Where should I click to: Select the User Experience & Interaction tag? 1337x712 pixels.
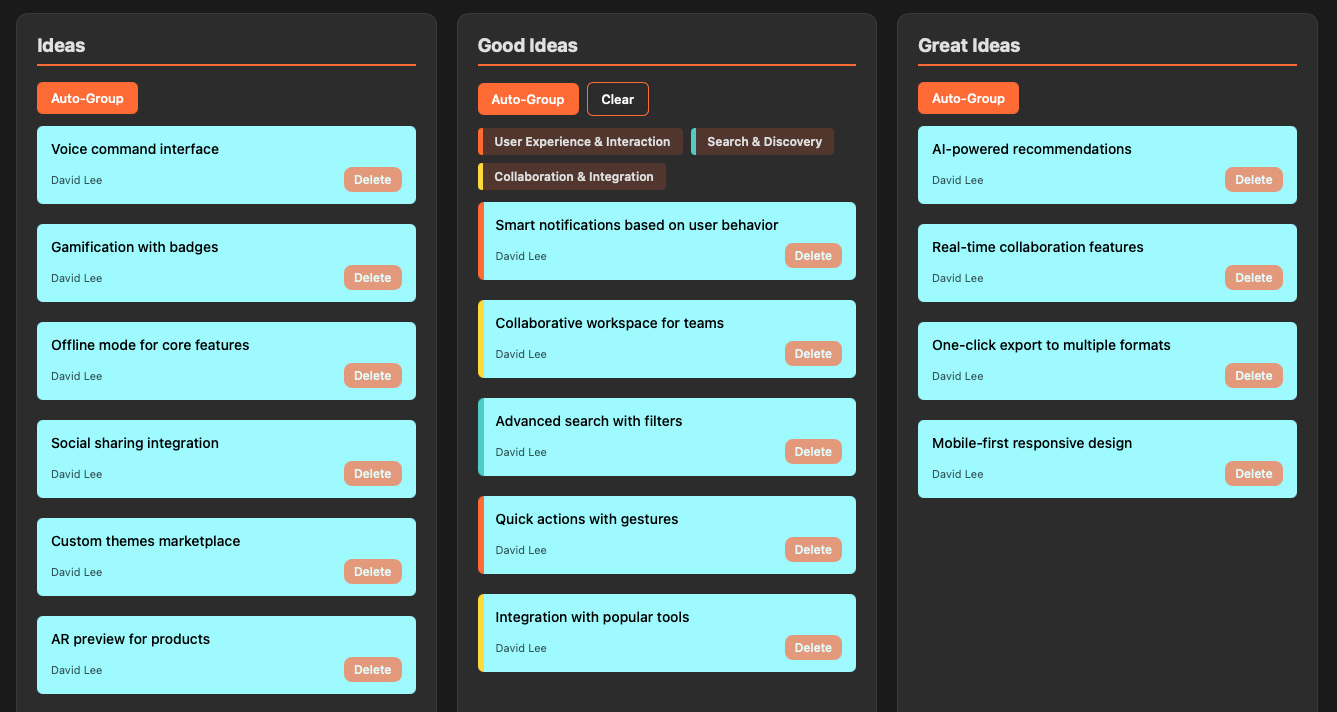point(581,141)
